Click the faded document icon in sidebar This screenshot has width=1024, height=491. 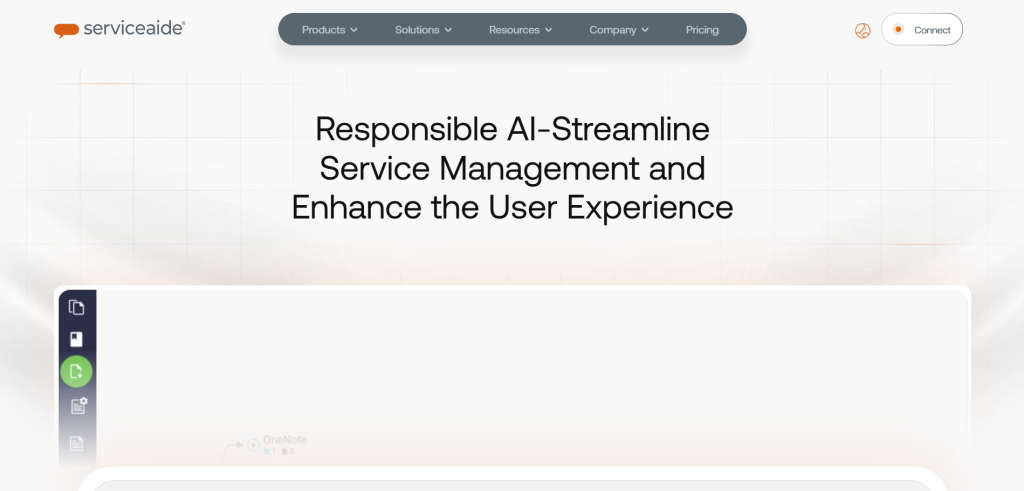tap(77, 442)
